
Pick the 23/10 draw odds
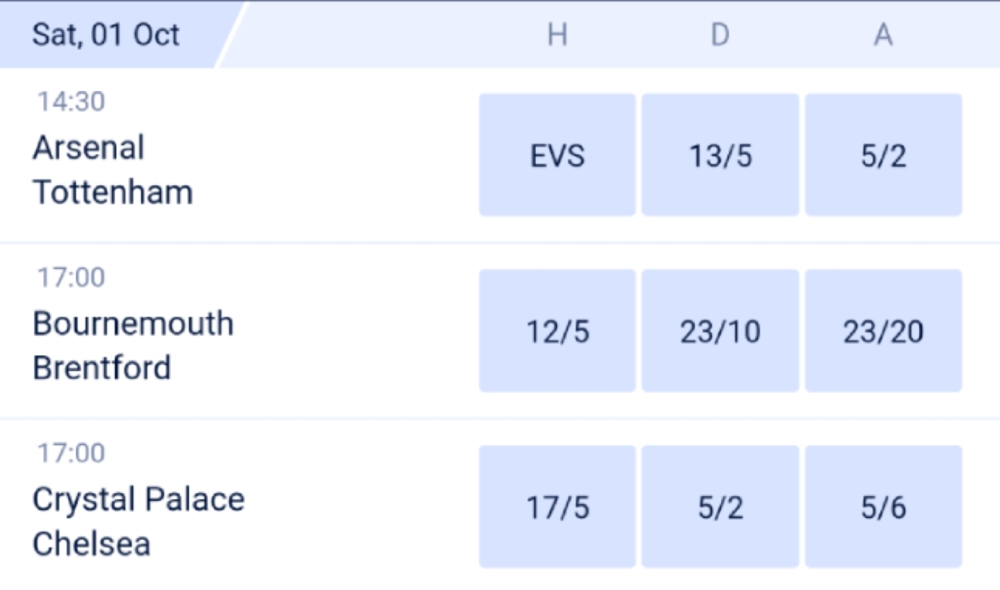coord(720,331)
